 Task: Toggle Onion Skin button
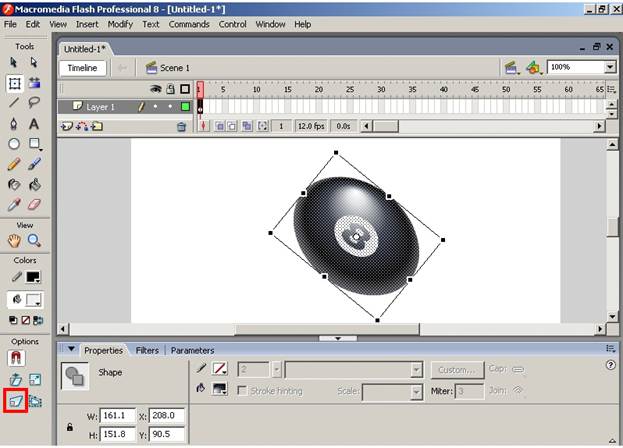[219, 126]
